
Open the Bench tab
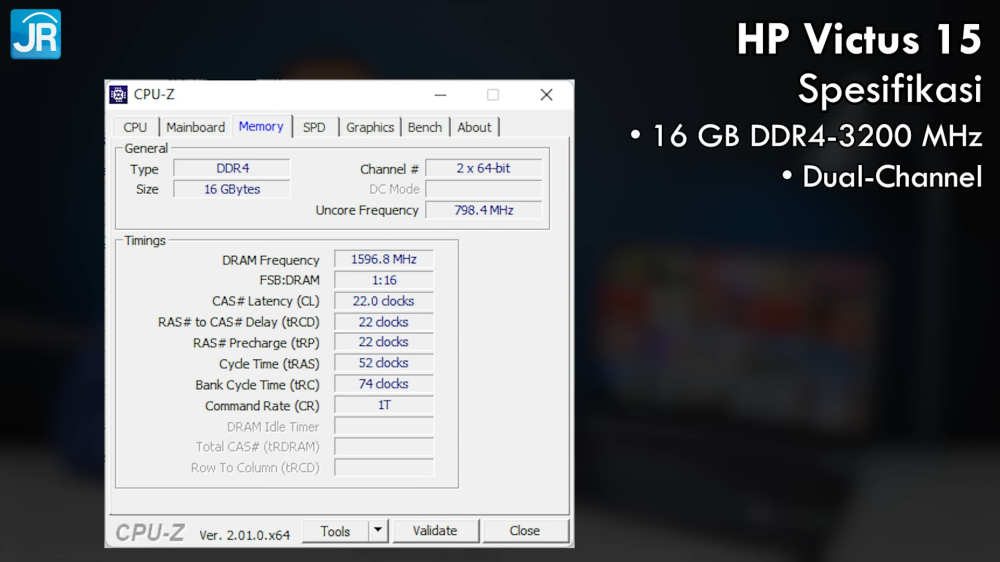pyautogui.click(x=425, y=127)
